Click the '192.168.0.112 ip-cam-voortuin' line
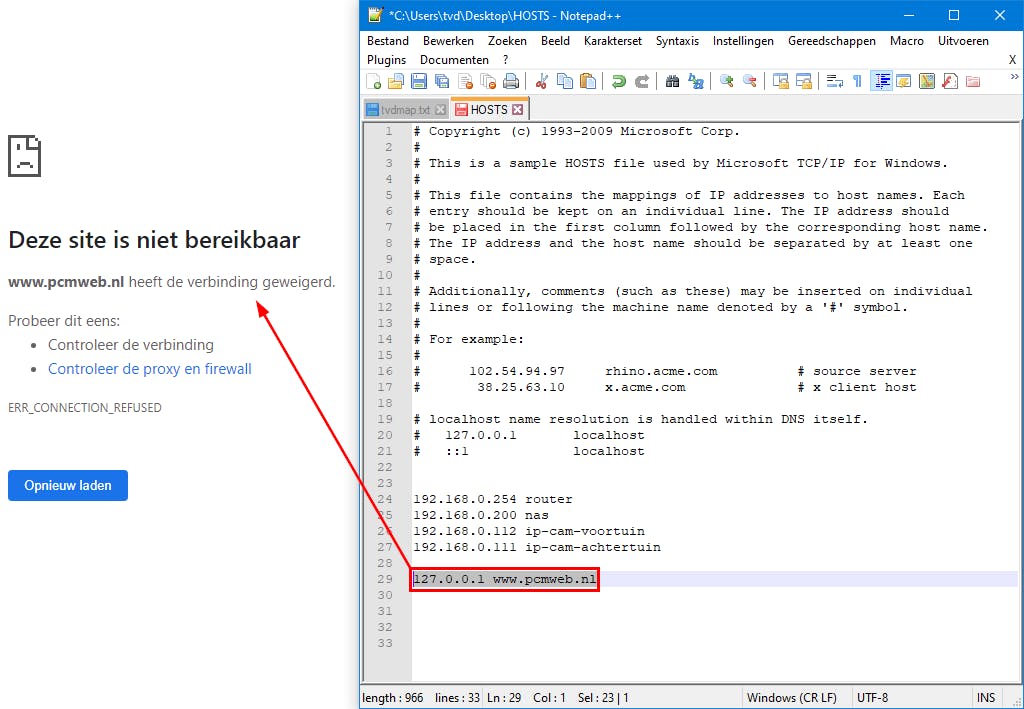1024x709 pixels. 529,531
